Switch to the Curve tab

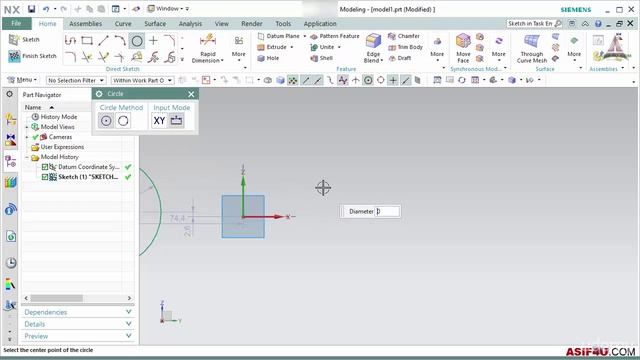coord(123,24)
